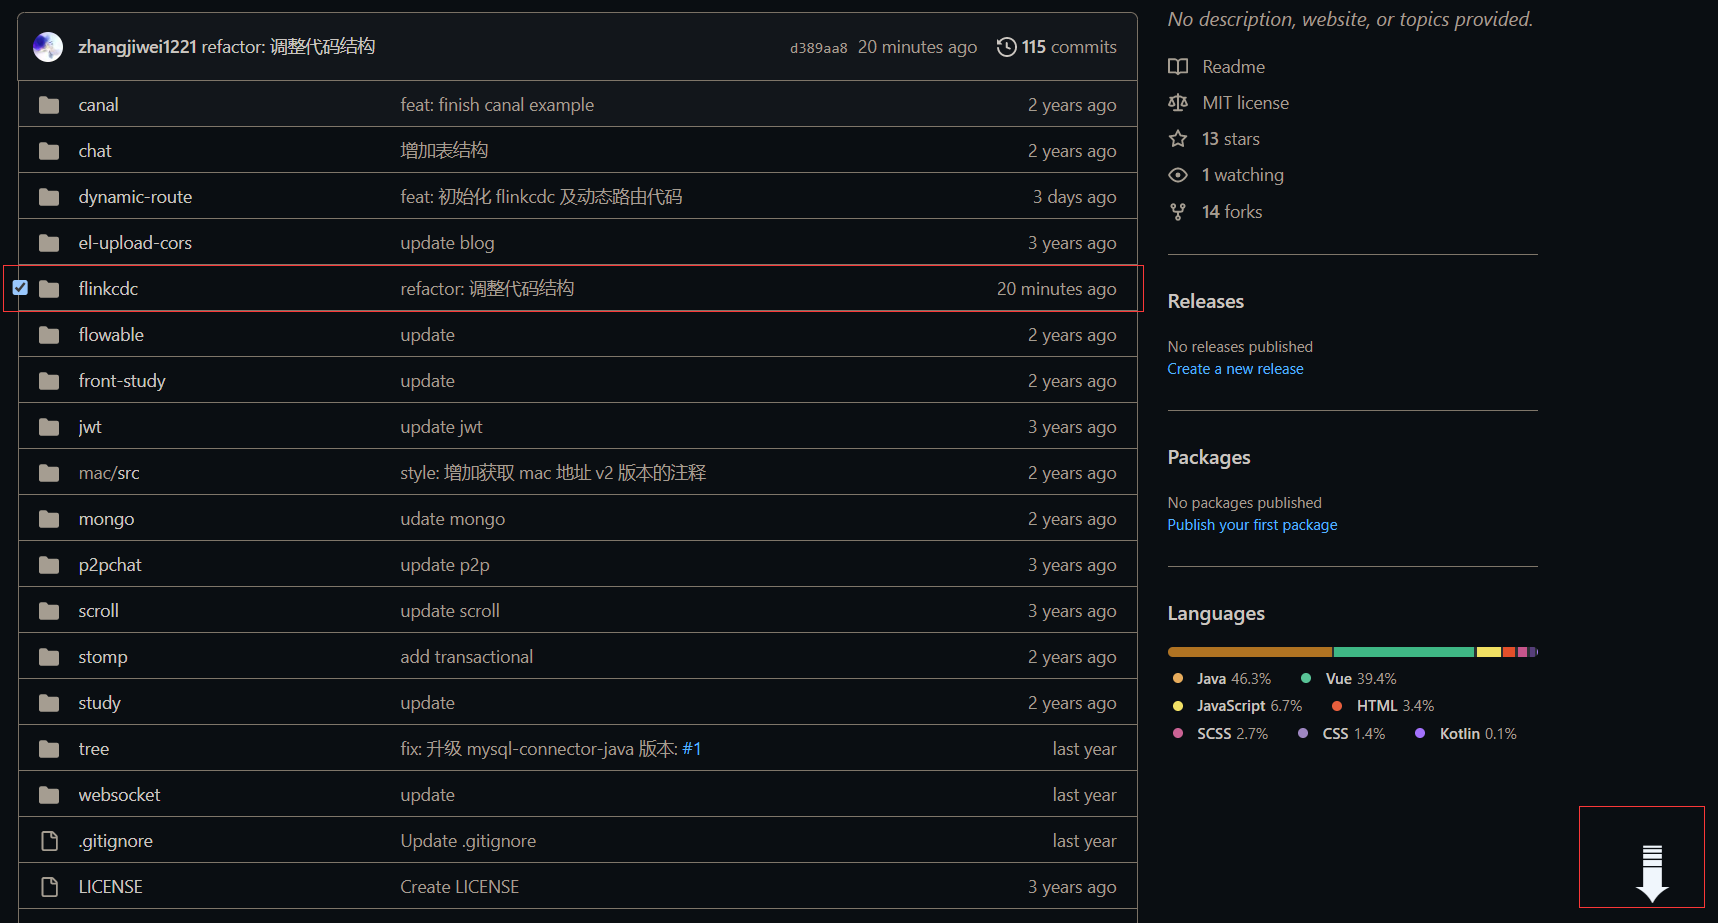
Task: Click the front-study folder icon
Action: 49,381
